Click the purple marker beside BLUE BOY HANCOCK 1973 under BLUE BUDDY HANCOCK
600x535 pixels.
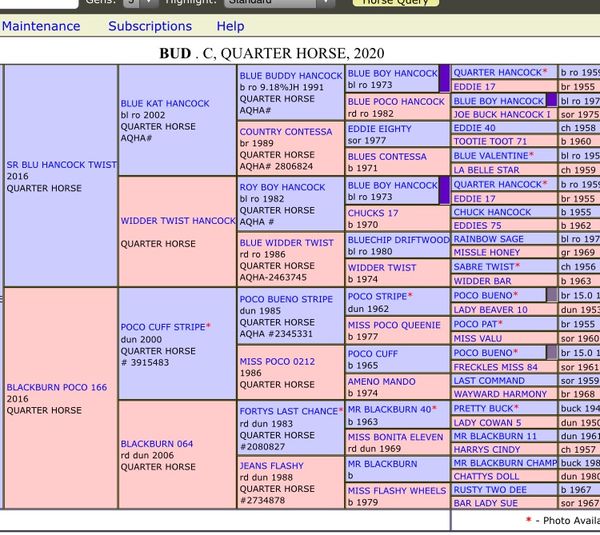[x=444, y=78]
